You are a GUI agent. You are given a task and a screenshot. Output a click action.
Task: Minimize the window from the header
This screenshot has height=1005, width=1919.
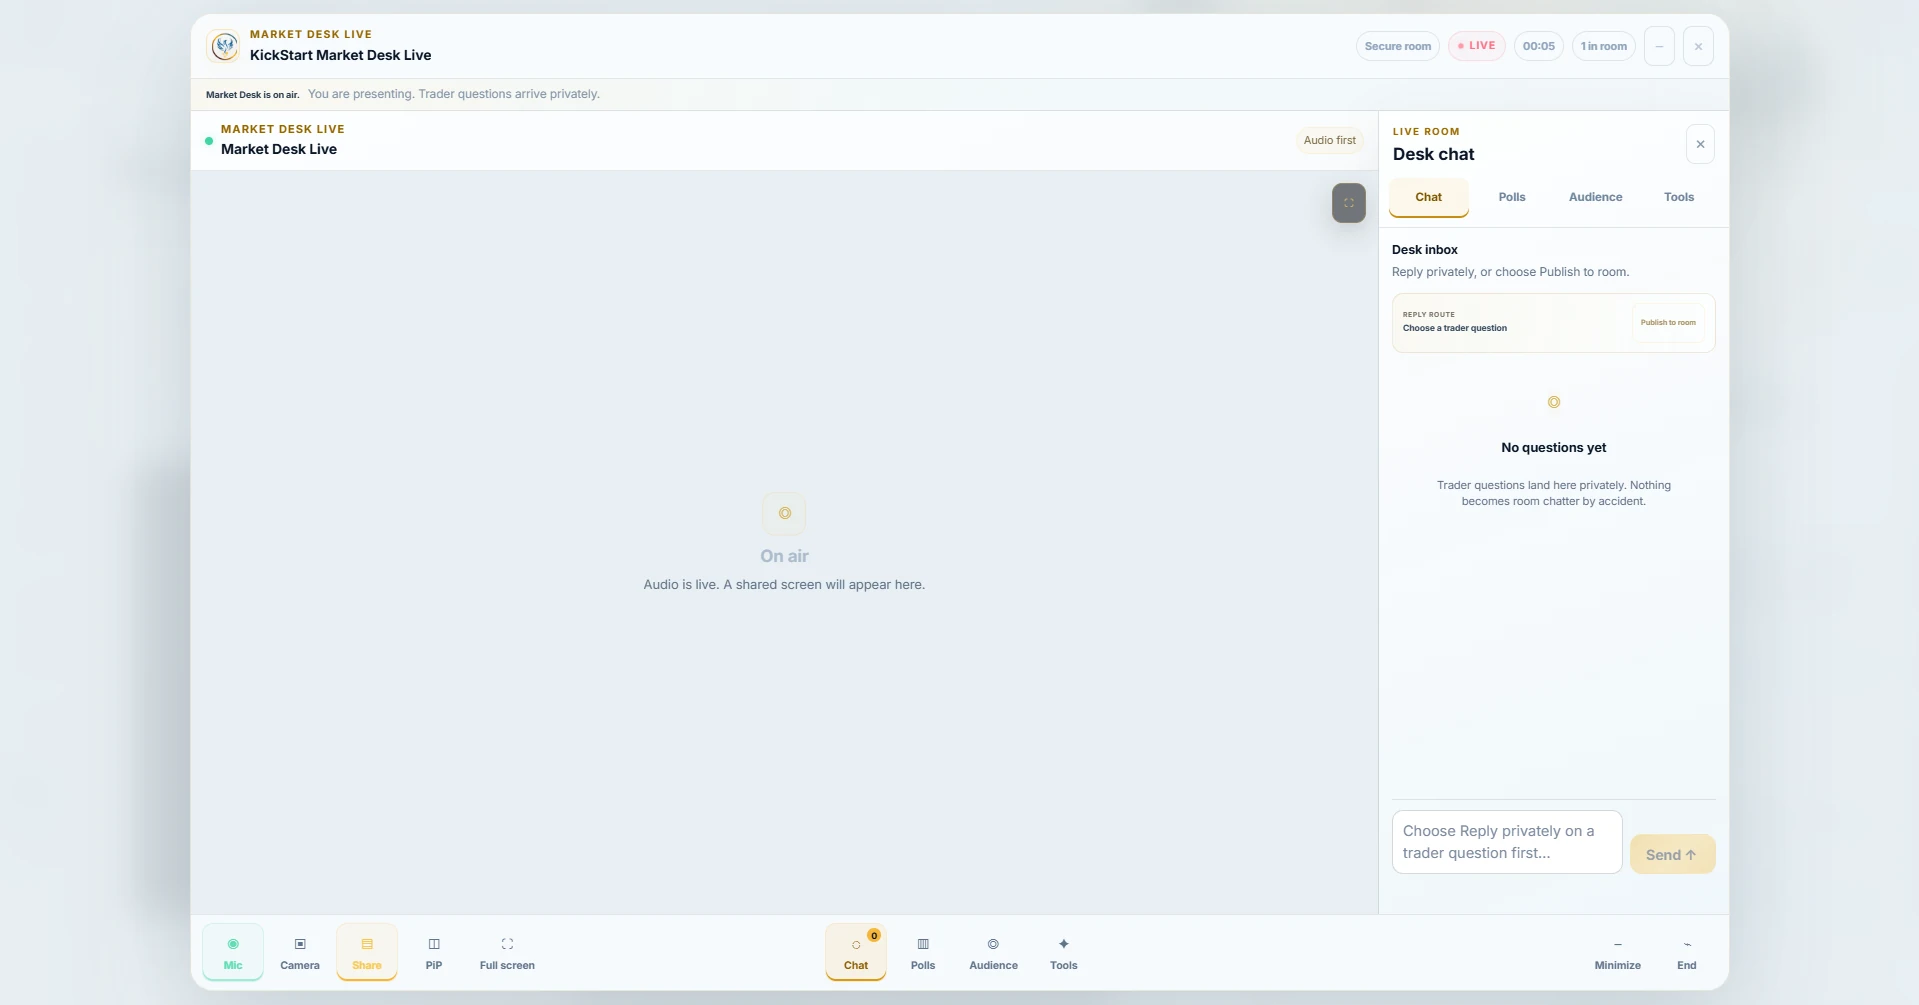1659,46
